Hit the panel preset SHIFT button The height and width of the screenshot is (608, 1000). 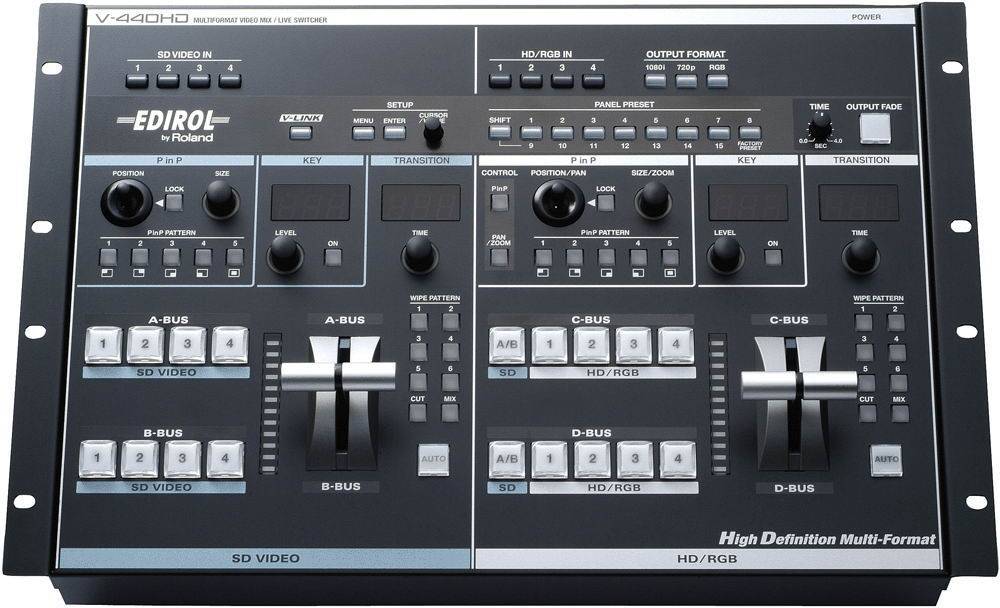click(x=499, y=132)
